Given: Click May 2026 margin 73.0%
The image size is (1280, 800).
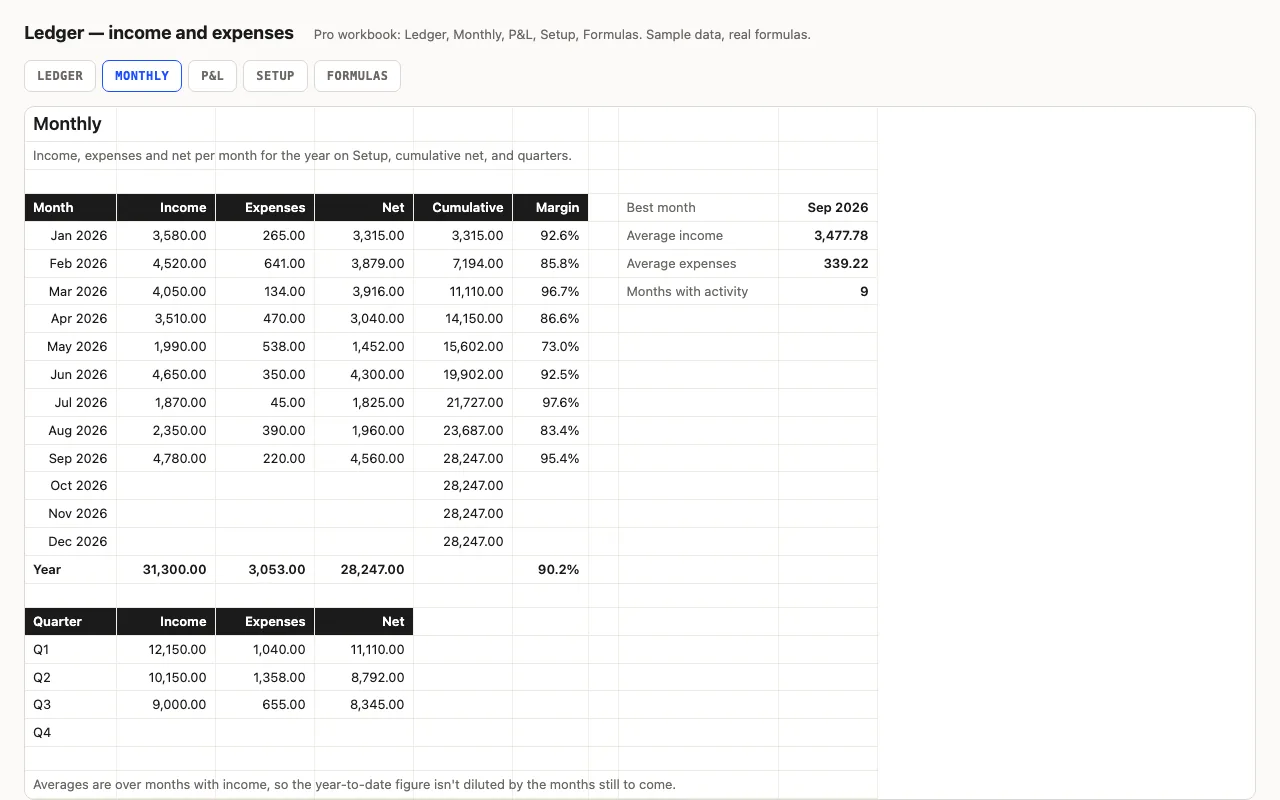Looking at the screenshot, I should pos(551,346).
